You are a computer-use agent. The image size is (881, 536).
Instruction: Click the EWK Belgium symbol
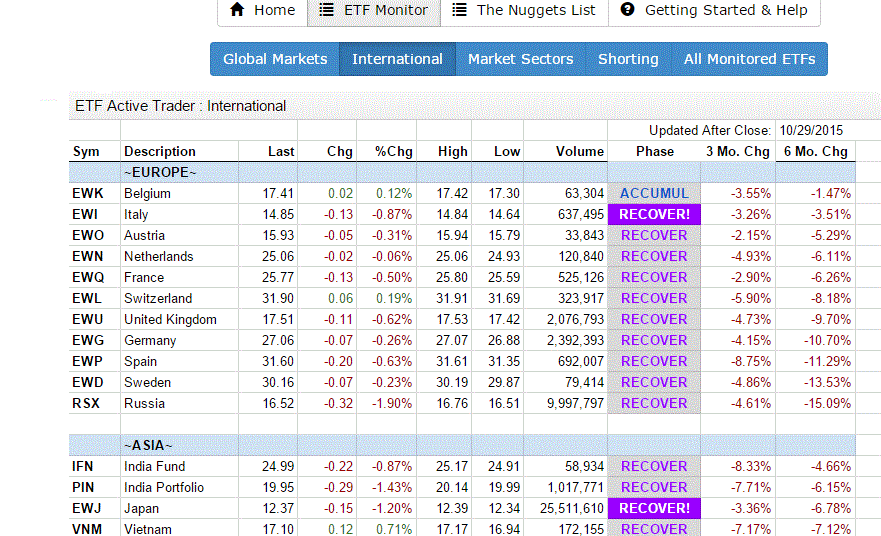pyautogui.click(x=87, y=193)
